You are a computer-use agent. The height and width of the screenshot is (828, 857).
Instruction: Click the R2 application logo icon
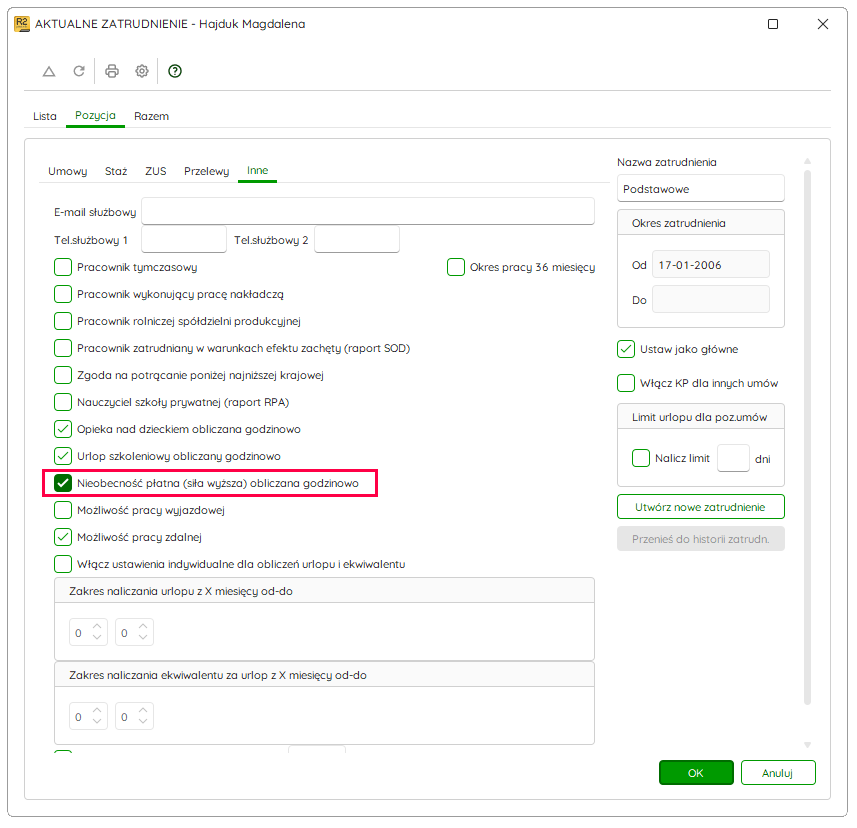[x=22, y=24]
